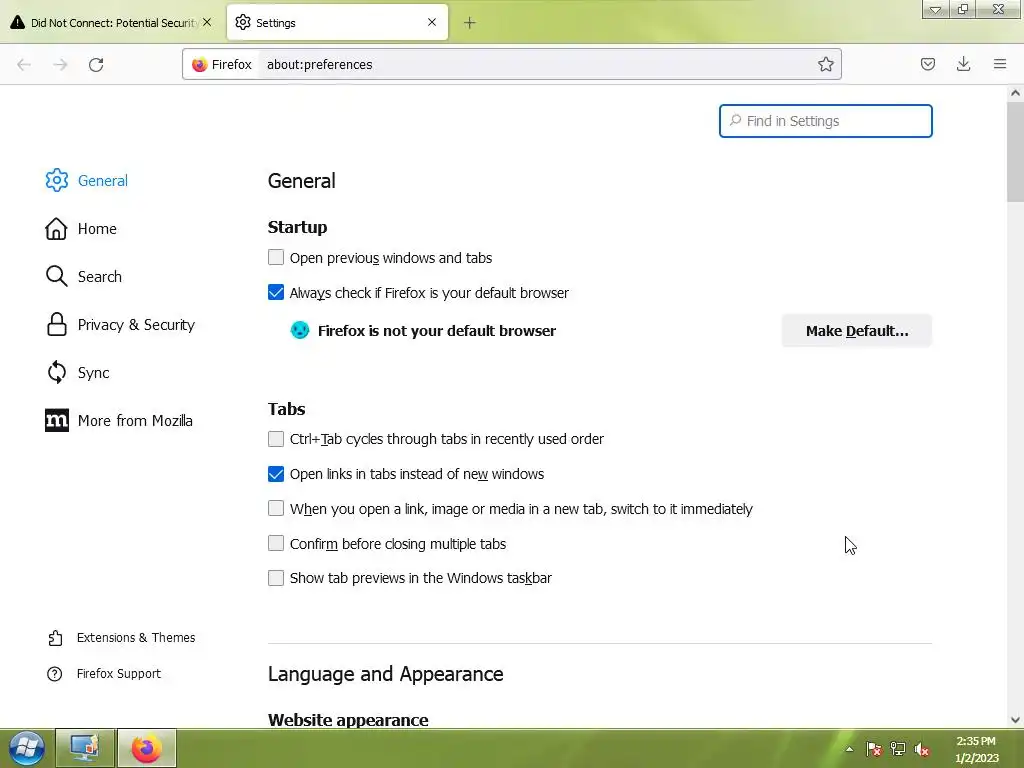1024x768 pixels.
Task: Open the Search settings category
Action: [x=100, y=276]
